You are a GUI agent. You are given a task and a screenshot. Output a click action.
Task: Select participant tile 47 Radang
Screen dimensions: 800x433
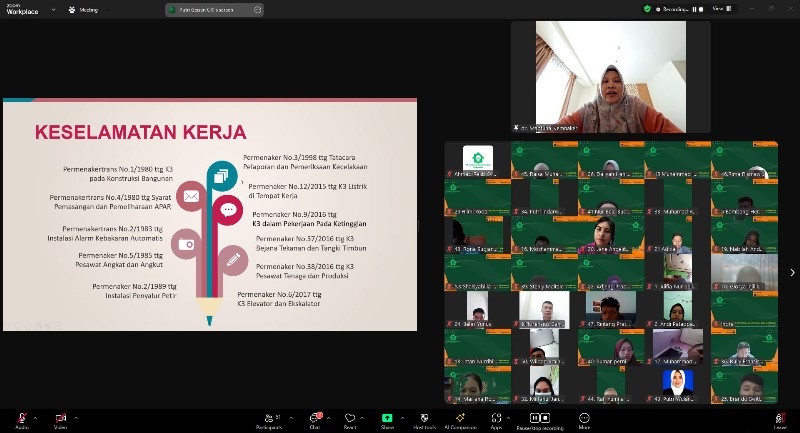611,310
